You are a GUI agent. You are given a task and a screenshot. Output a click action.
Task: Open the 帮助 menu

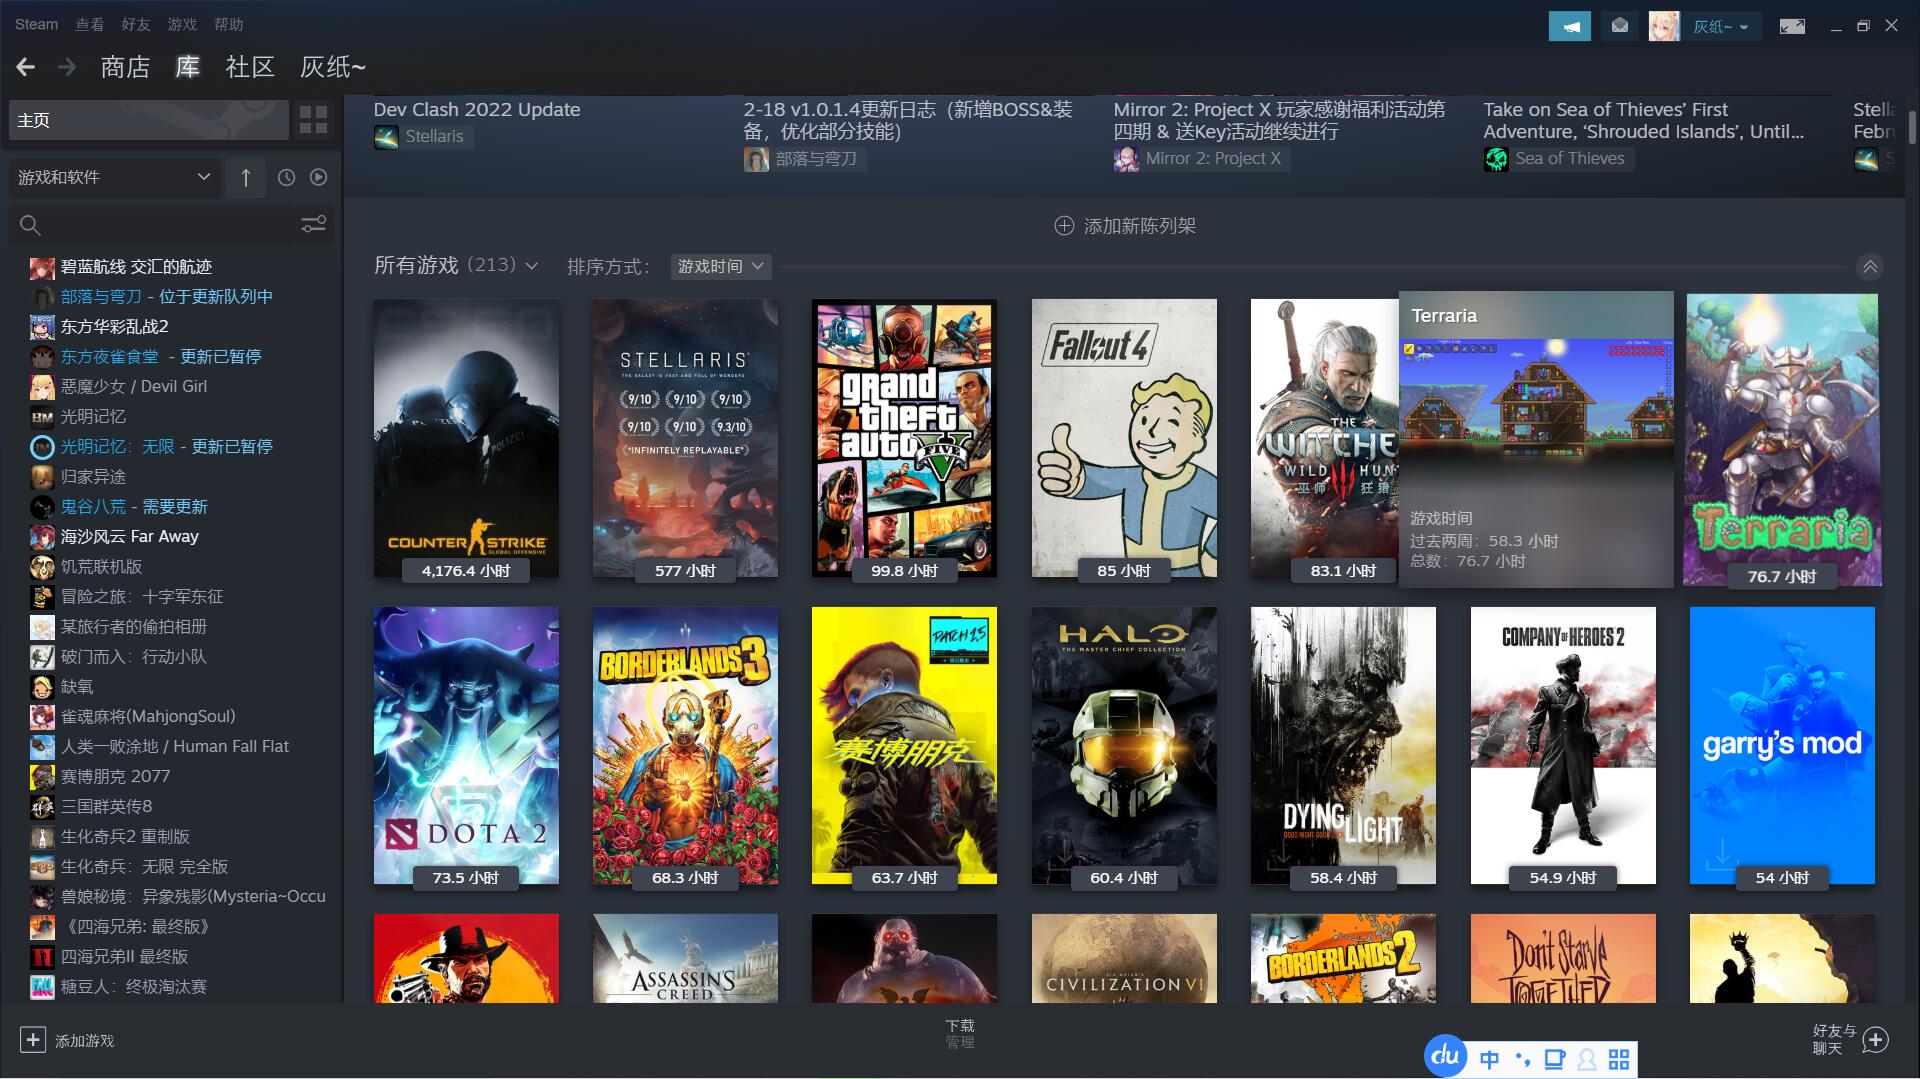click(x=228, y=24)
